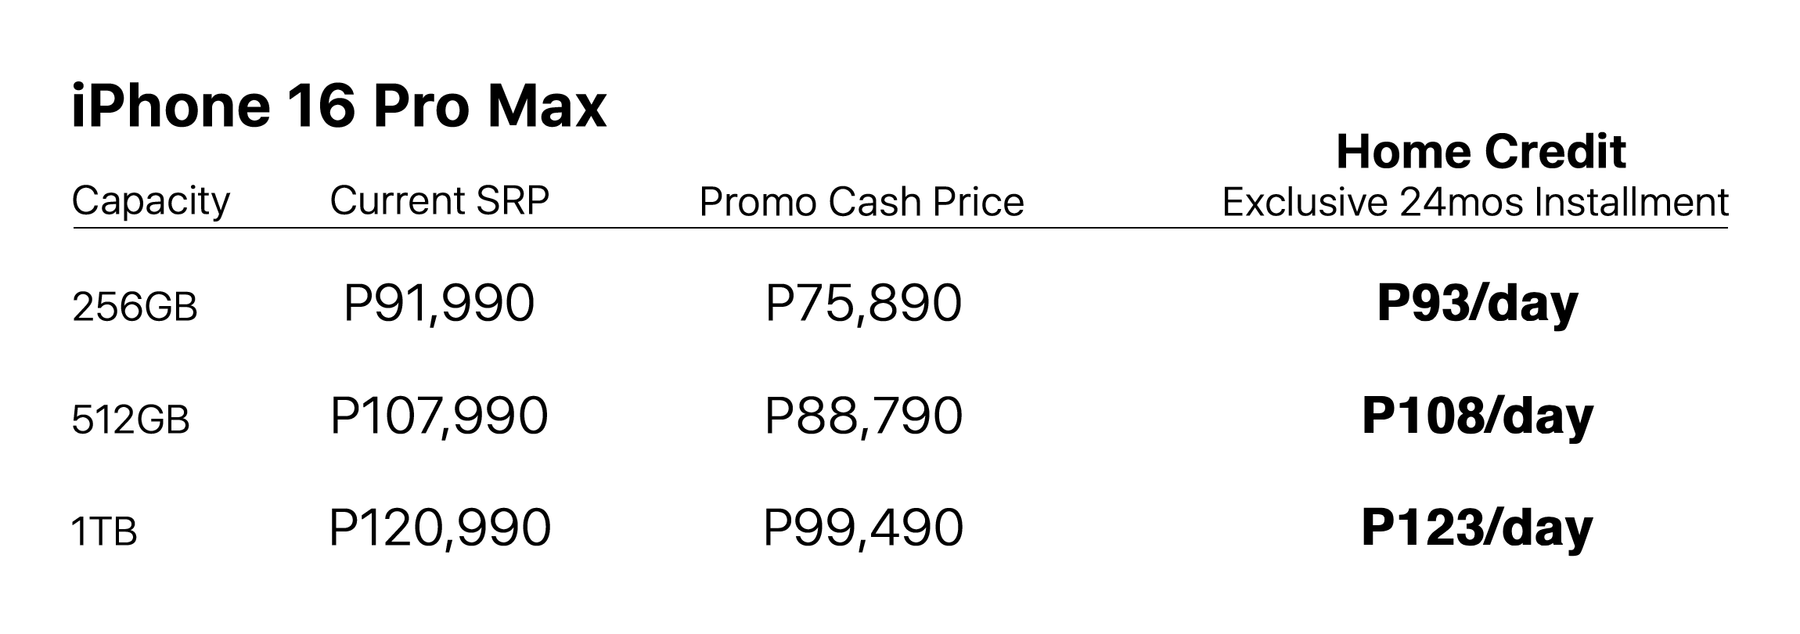This screenshot has height=634, width=1800.
Task: Select the P88,790 promo cash price
Action: [x=863, y=416]
